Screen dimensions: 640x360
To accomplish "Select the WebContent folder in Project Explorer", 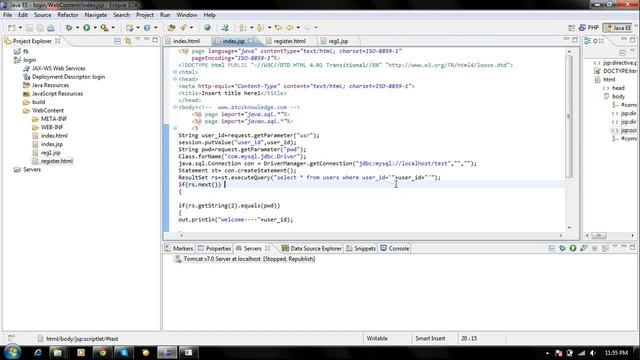I will pos(47,110).
